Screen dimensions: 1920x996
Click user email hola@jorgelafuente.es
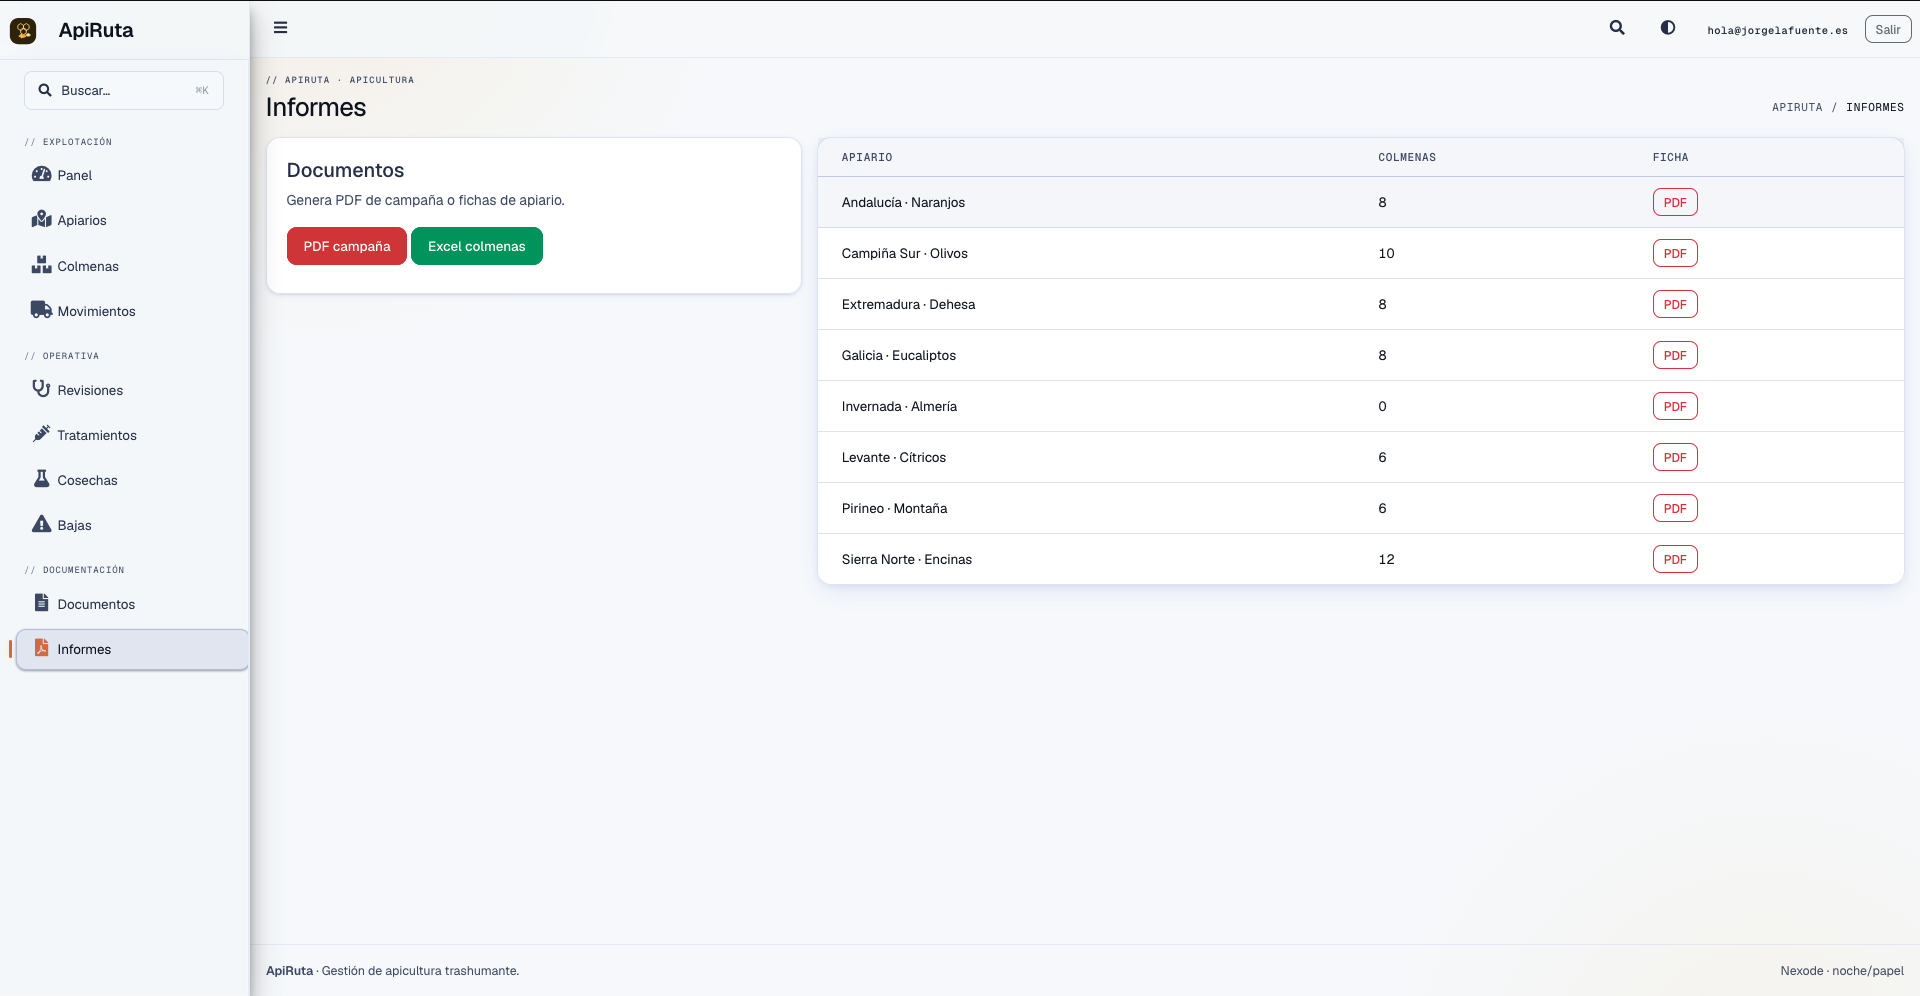[x=1777, y=30]
